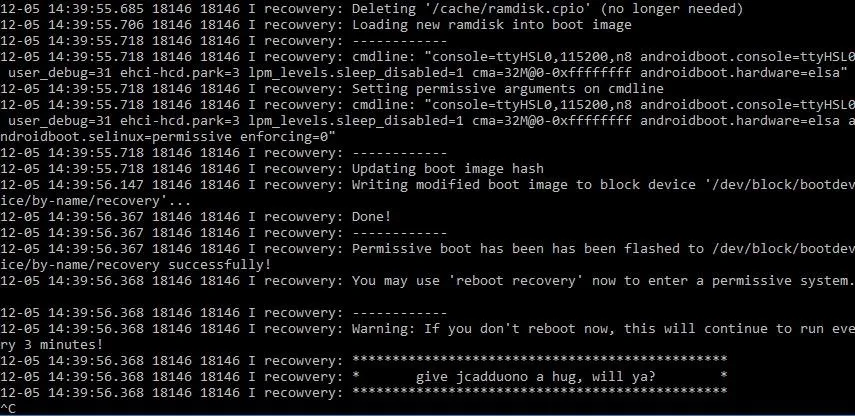Click the 'Updating boot image hash' line

(x=272, y=168)
